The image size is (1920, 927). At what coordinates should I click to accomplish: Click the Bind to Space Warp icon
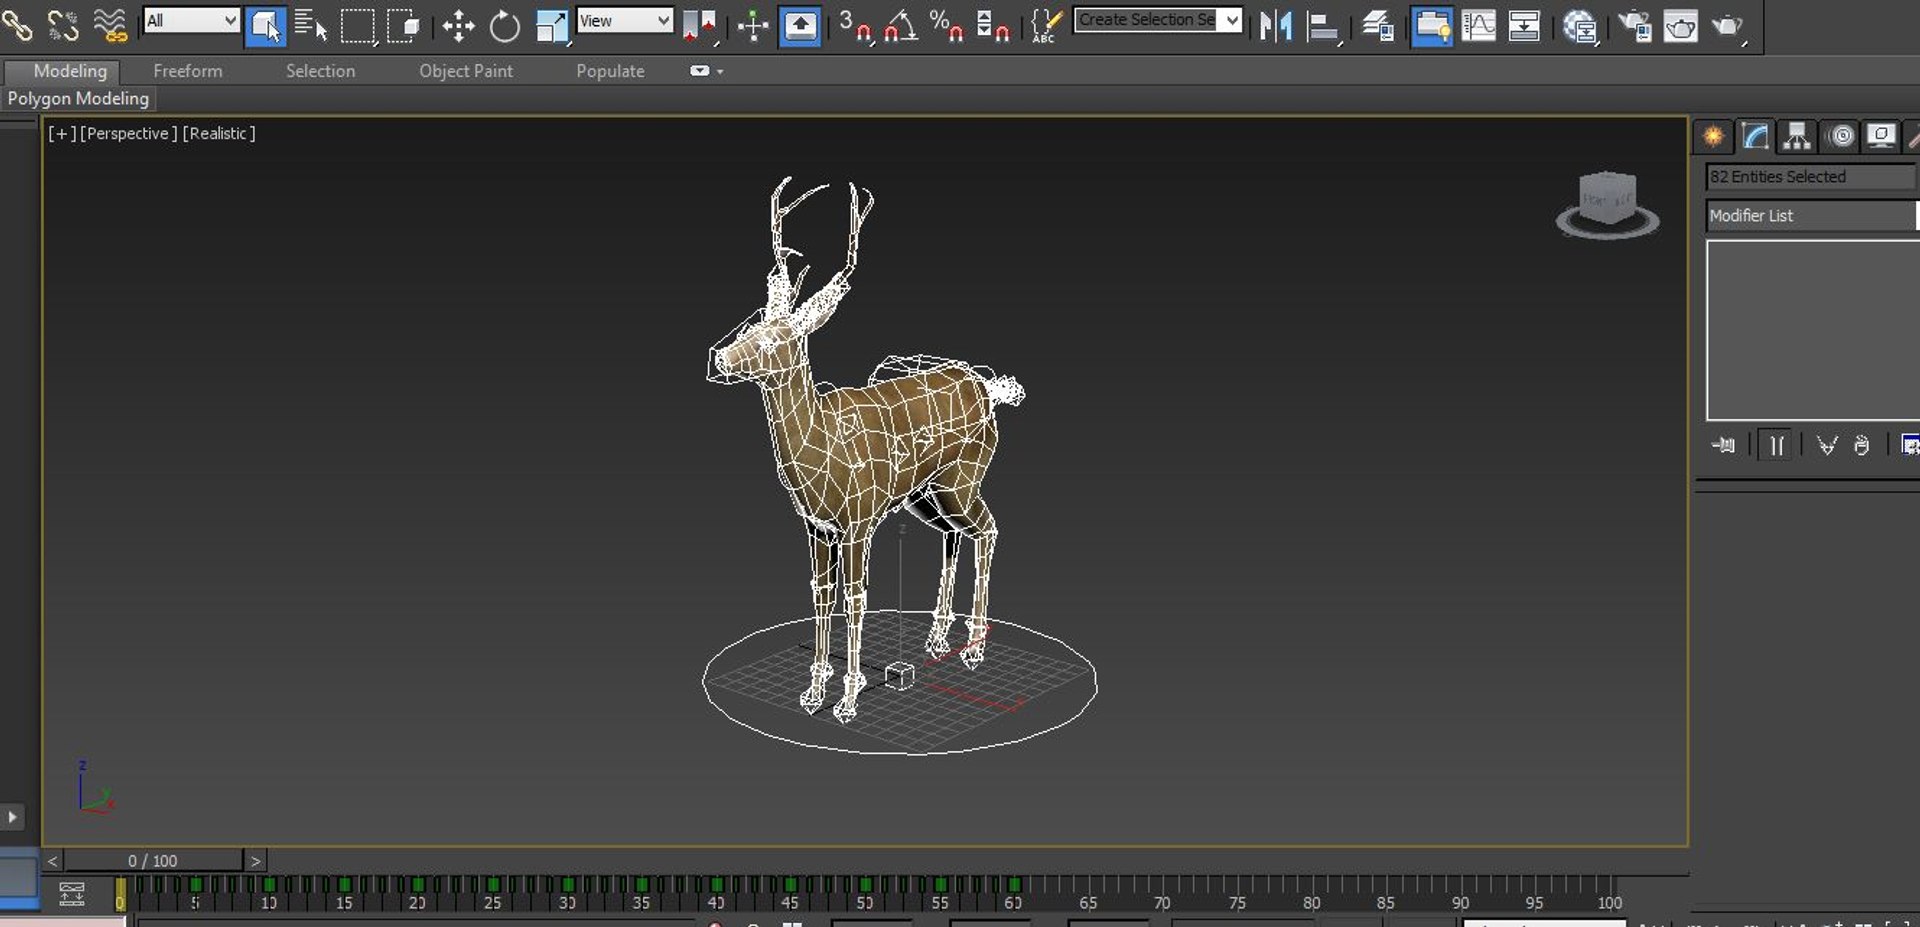pyautogui.click(x=110, y=25)
